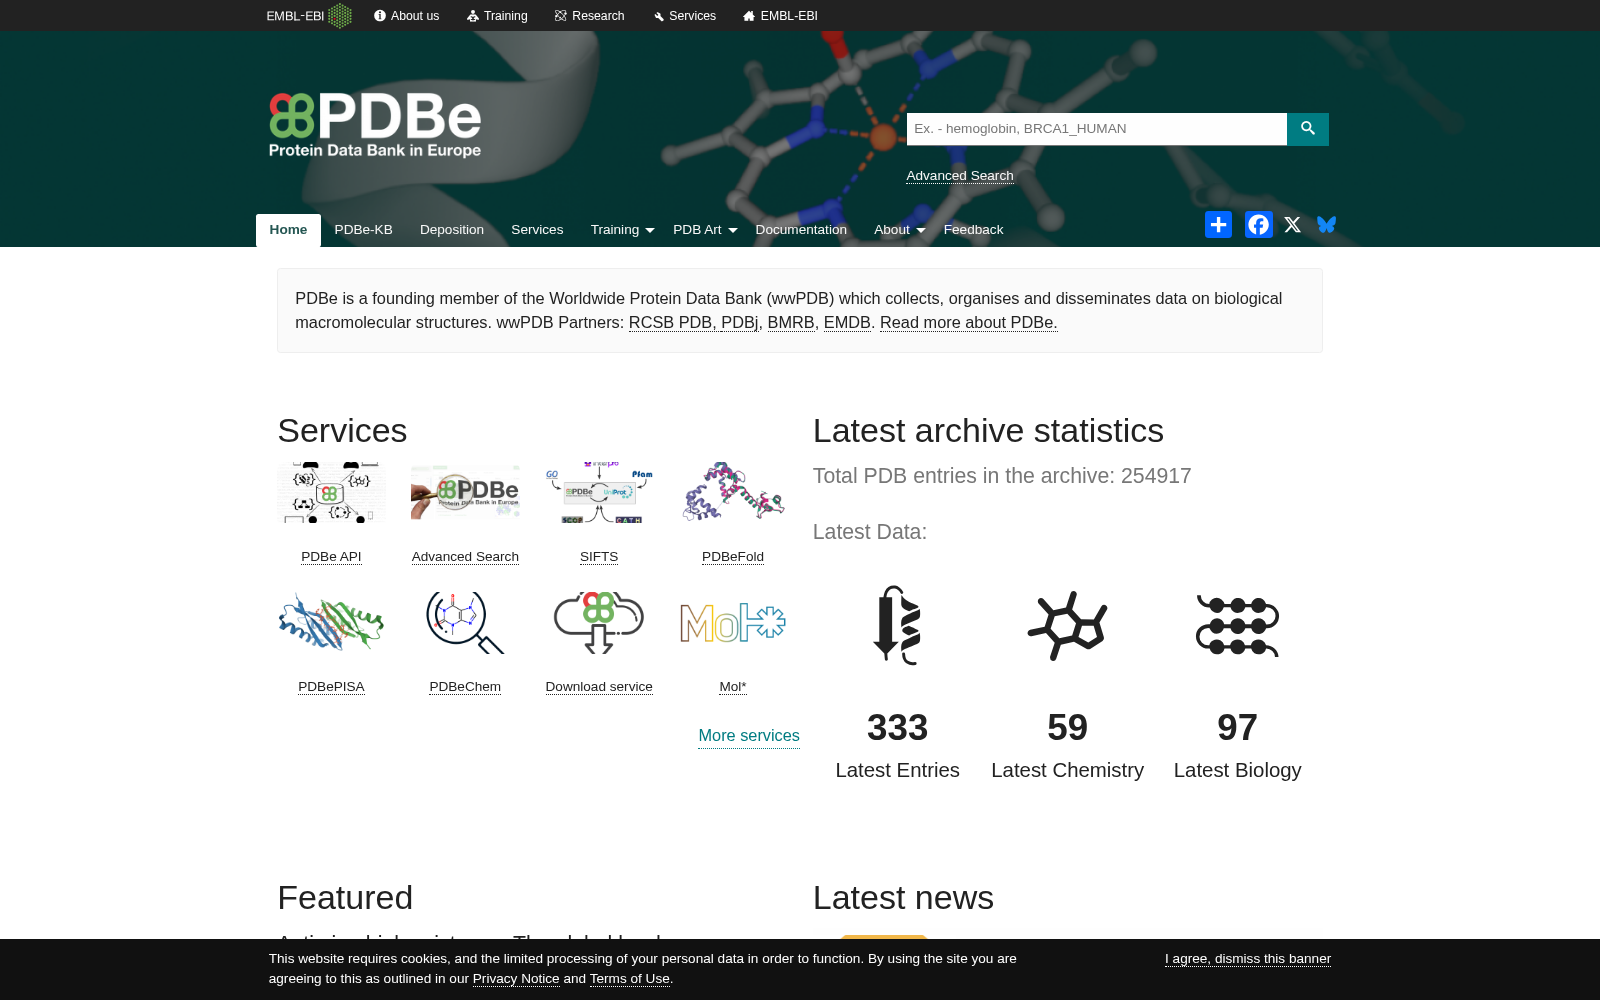Click the Latest Entries structure icon
Viewport: 1600px width, 1000px height.
pyautogui.click(x=897, y=625)
